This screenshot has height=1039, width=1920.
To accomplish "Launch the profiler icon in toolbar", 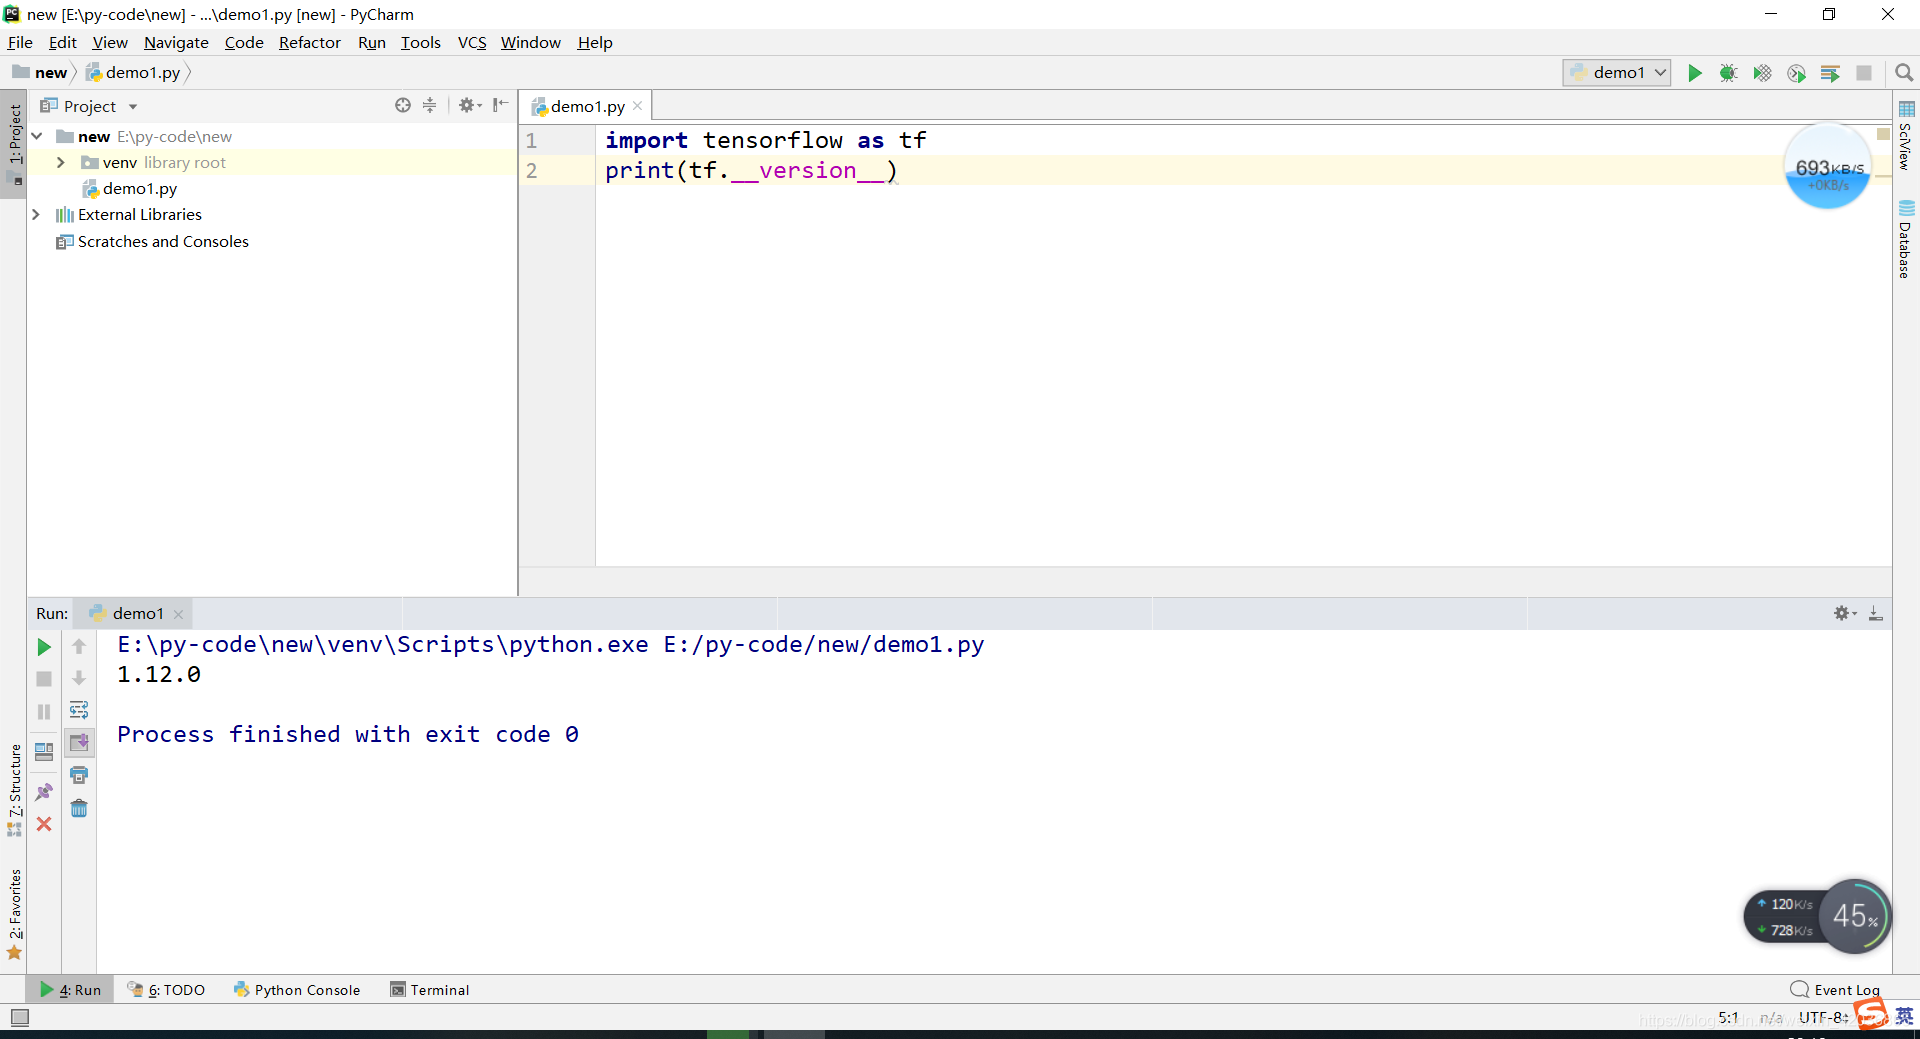I will (x=1796, y=73).
